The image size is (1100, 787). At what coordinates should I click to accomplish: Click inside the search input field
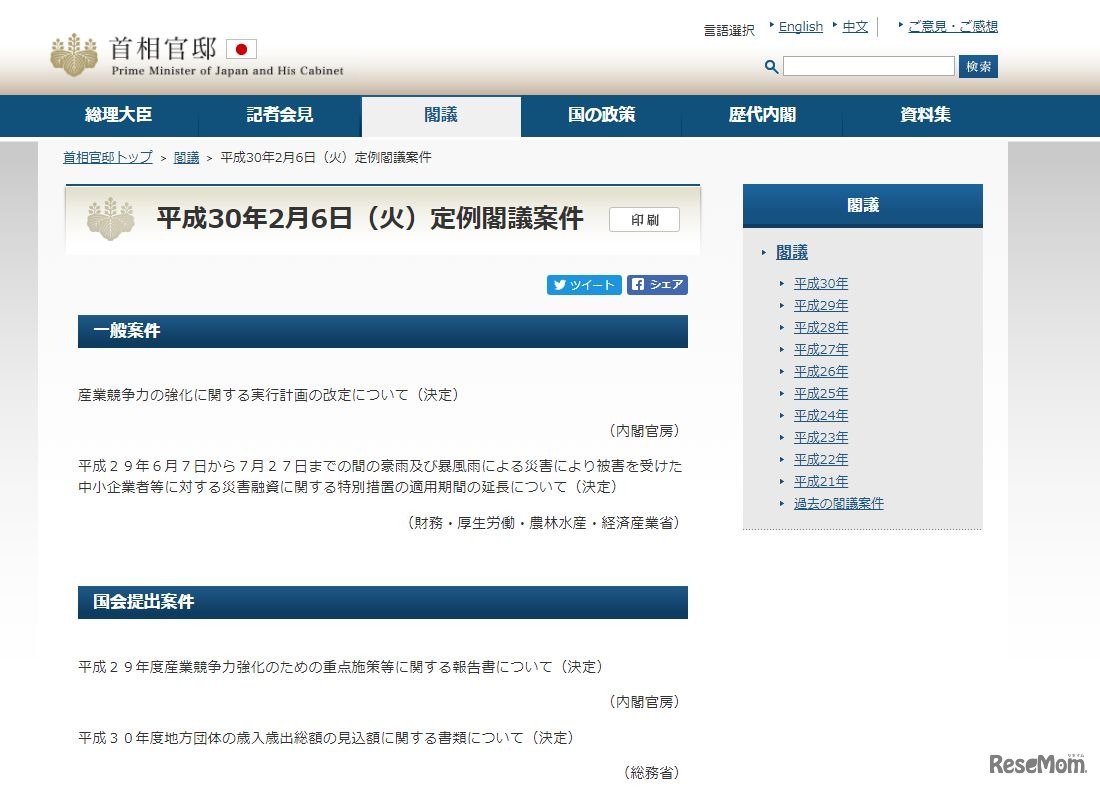coord(868,66)
